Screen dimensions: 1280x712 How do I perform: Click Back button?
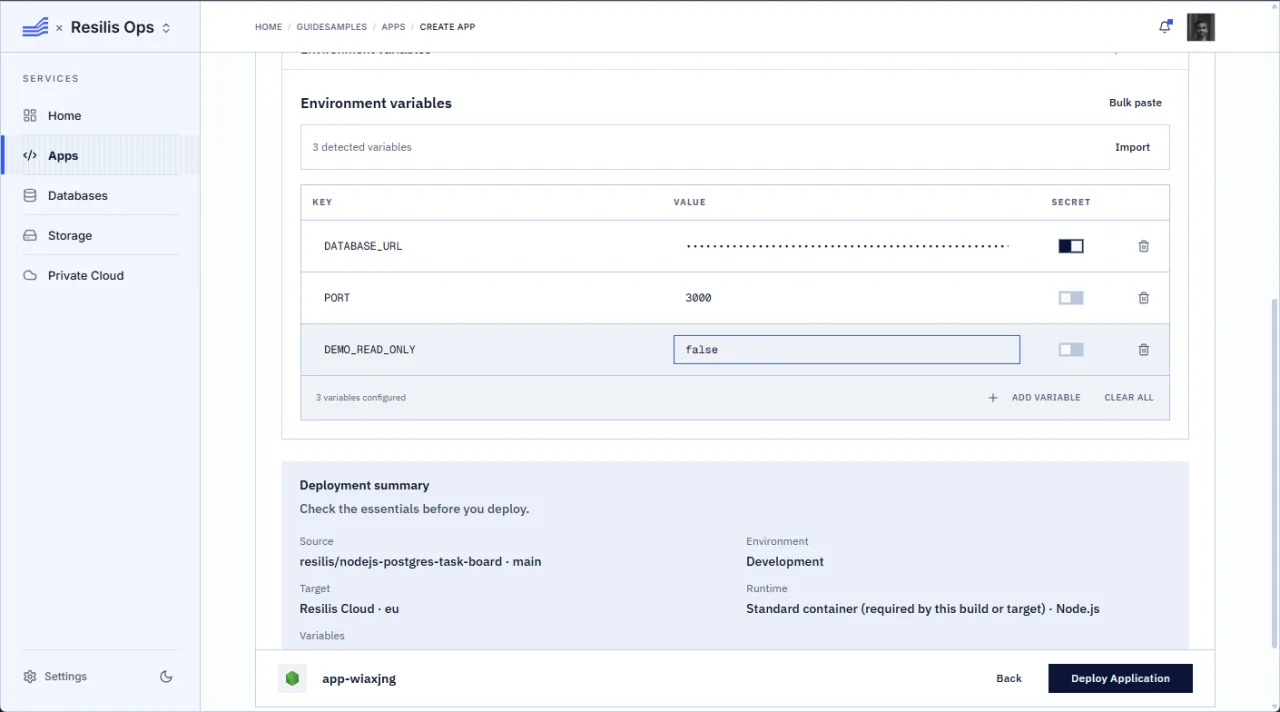pyautogui.click(x=1009, y=678)
